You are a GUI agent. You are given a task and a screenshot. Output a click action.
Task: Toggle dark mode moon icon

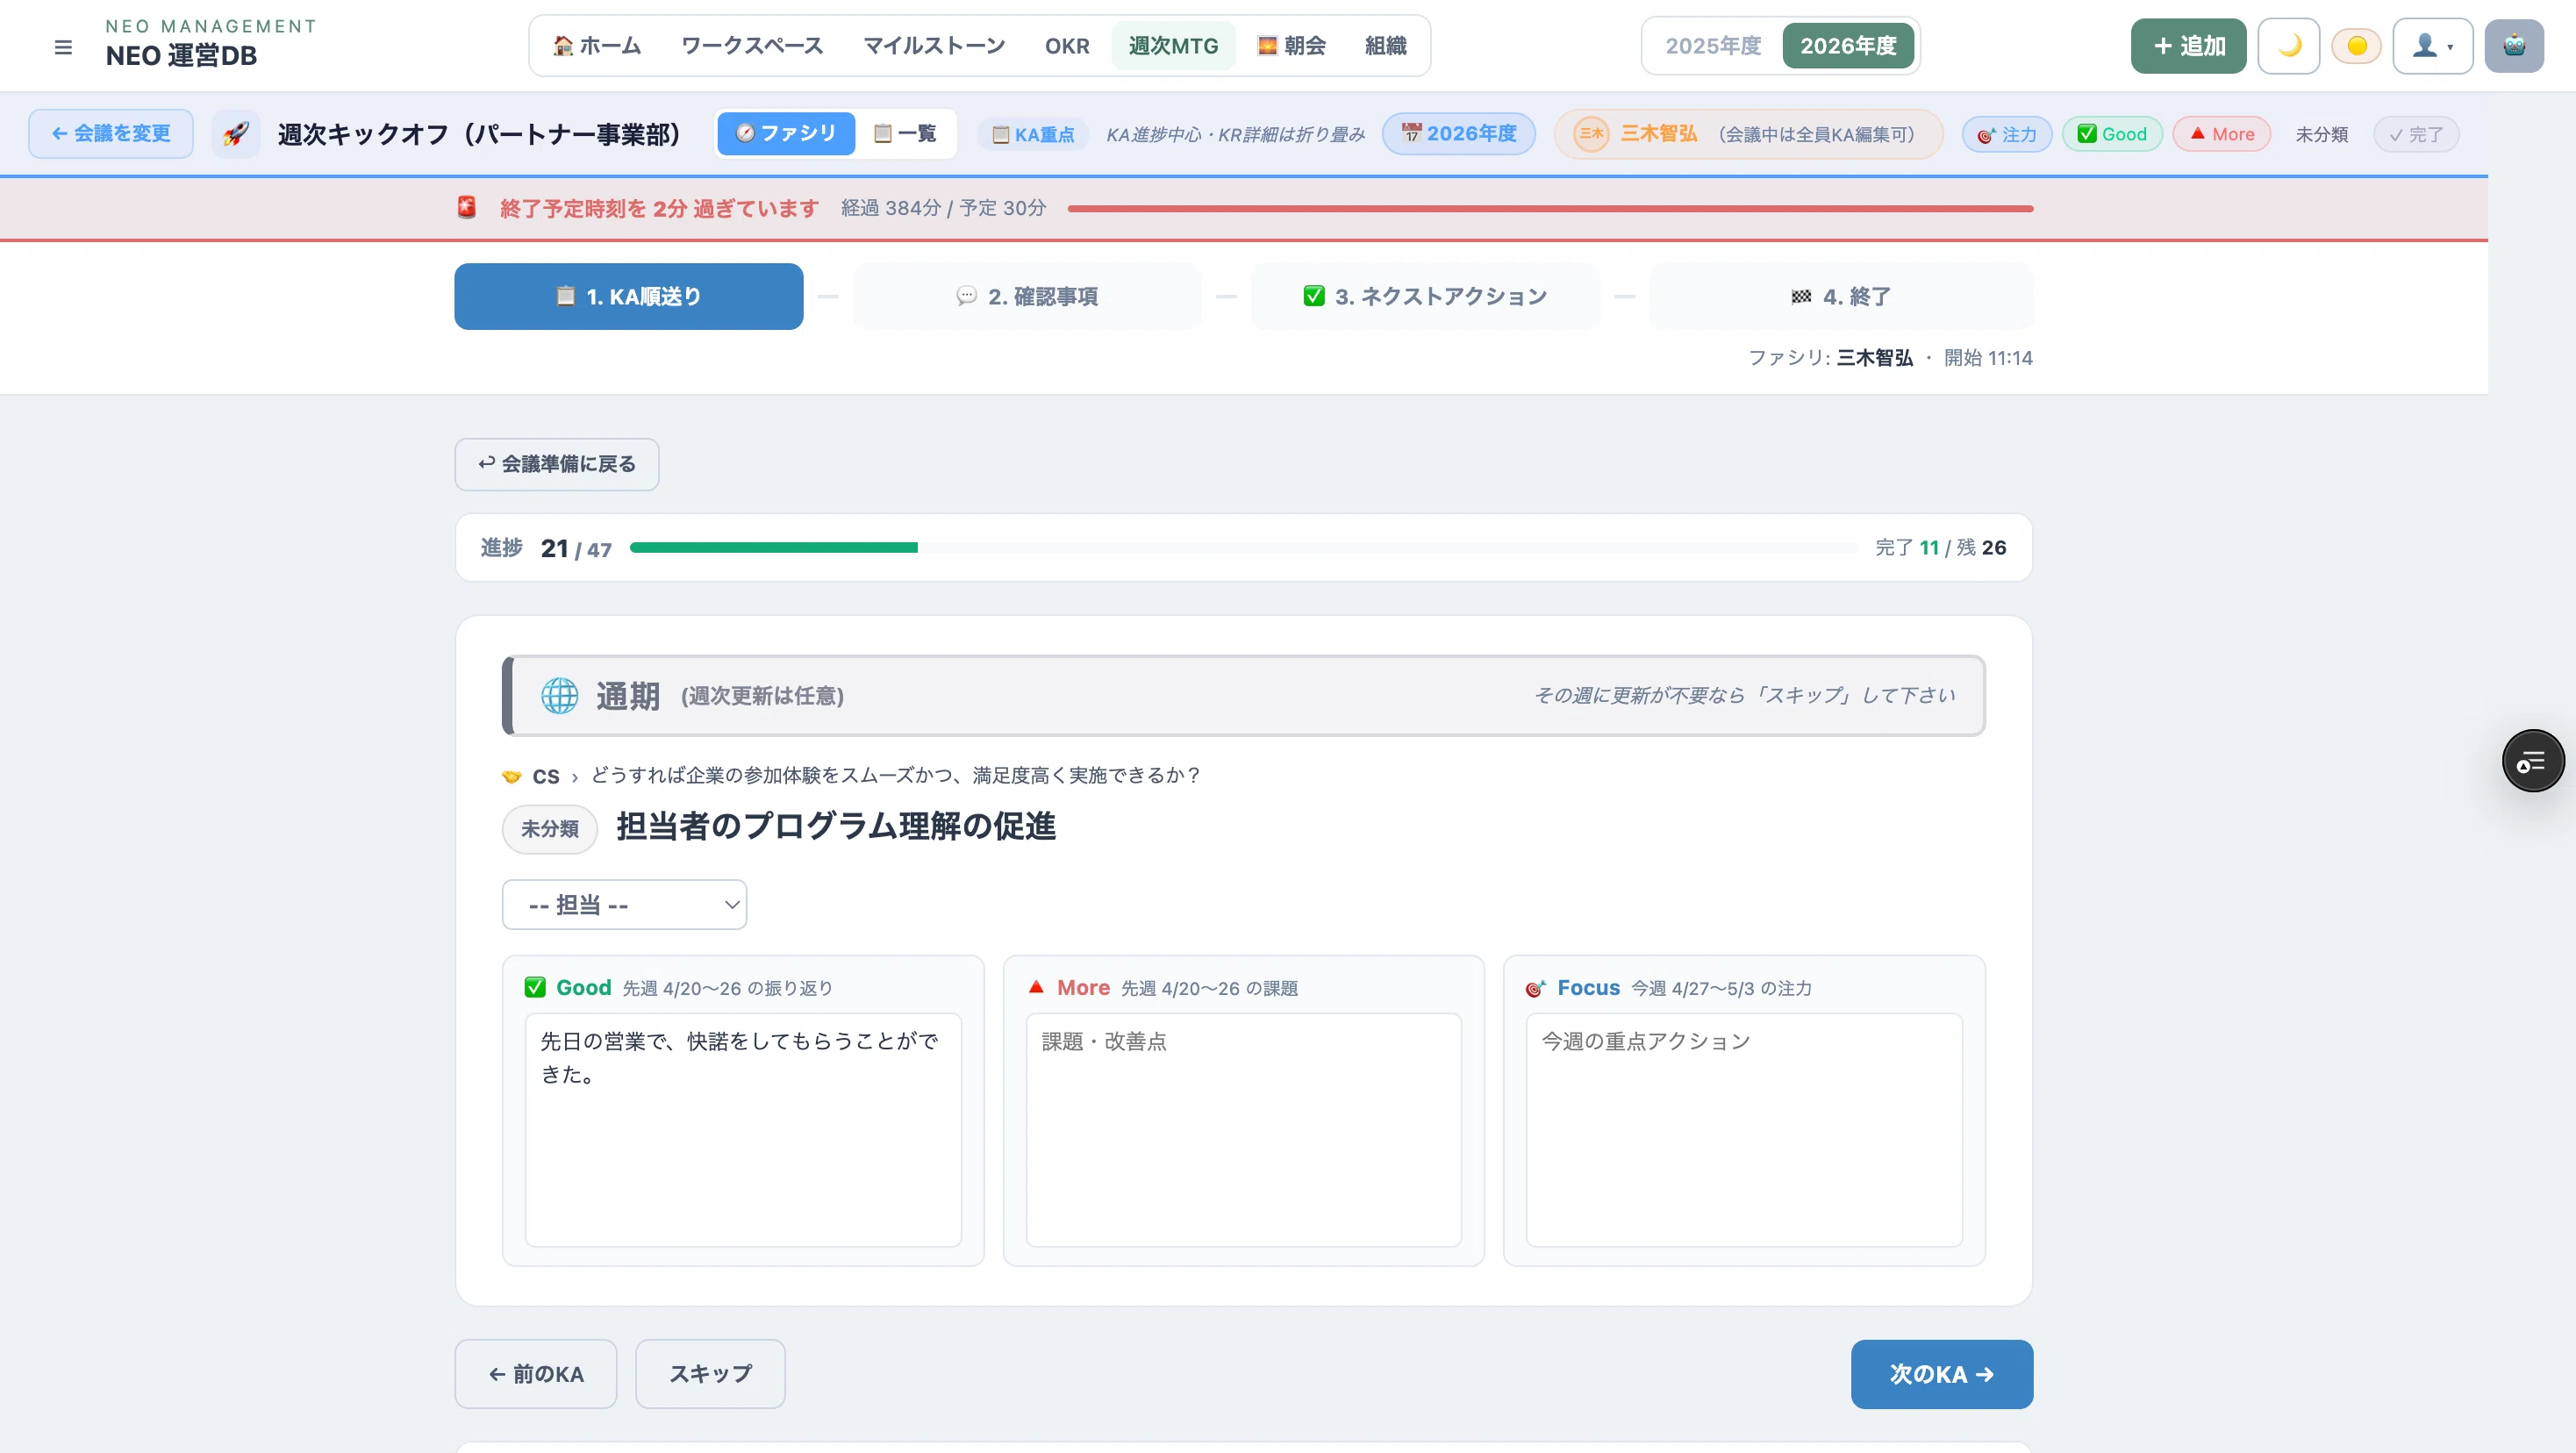2288,46
